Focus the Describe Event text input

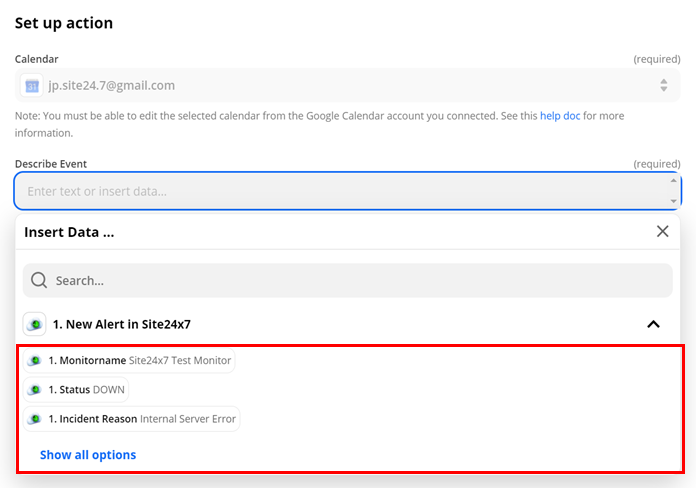click(x=340, y=191)
